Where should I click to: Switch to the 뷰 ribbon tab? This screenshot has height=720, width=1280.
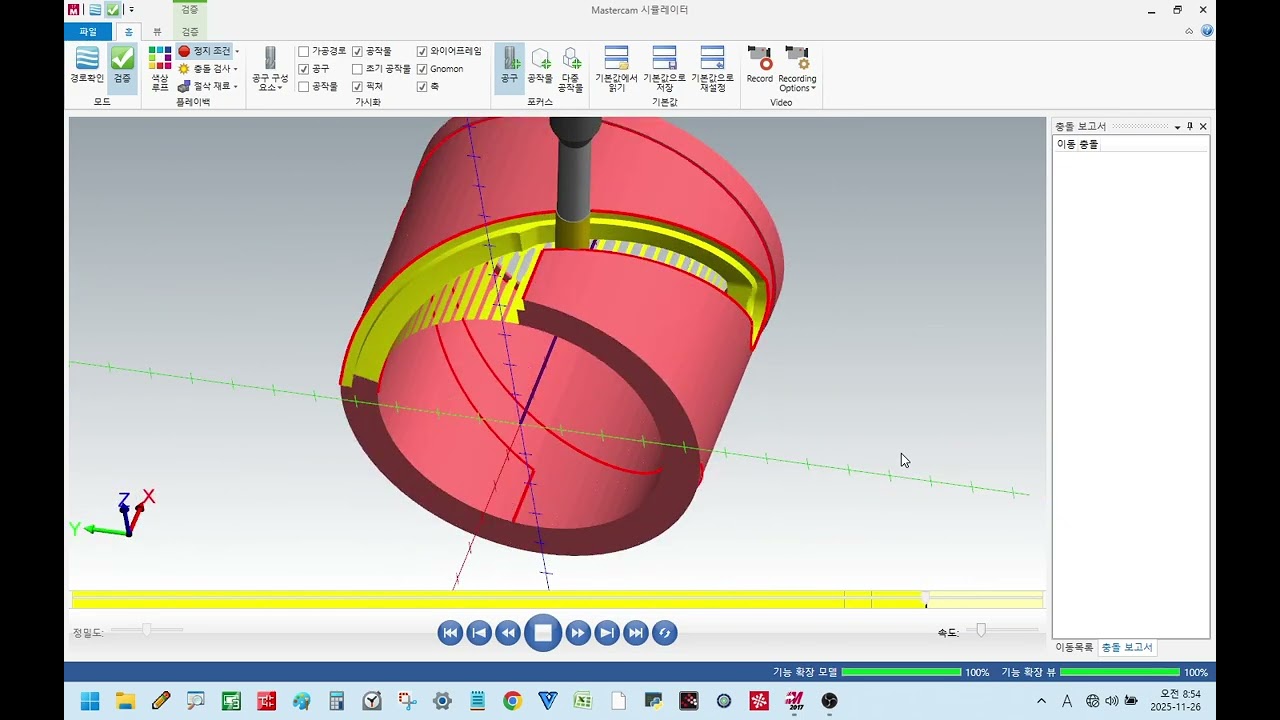click(x=157, y=32)
